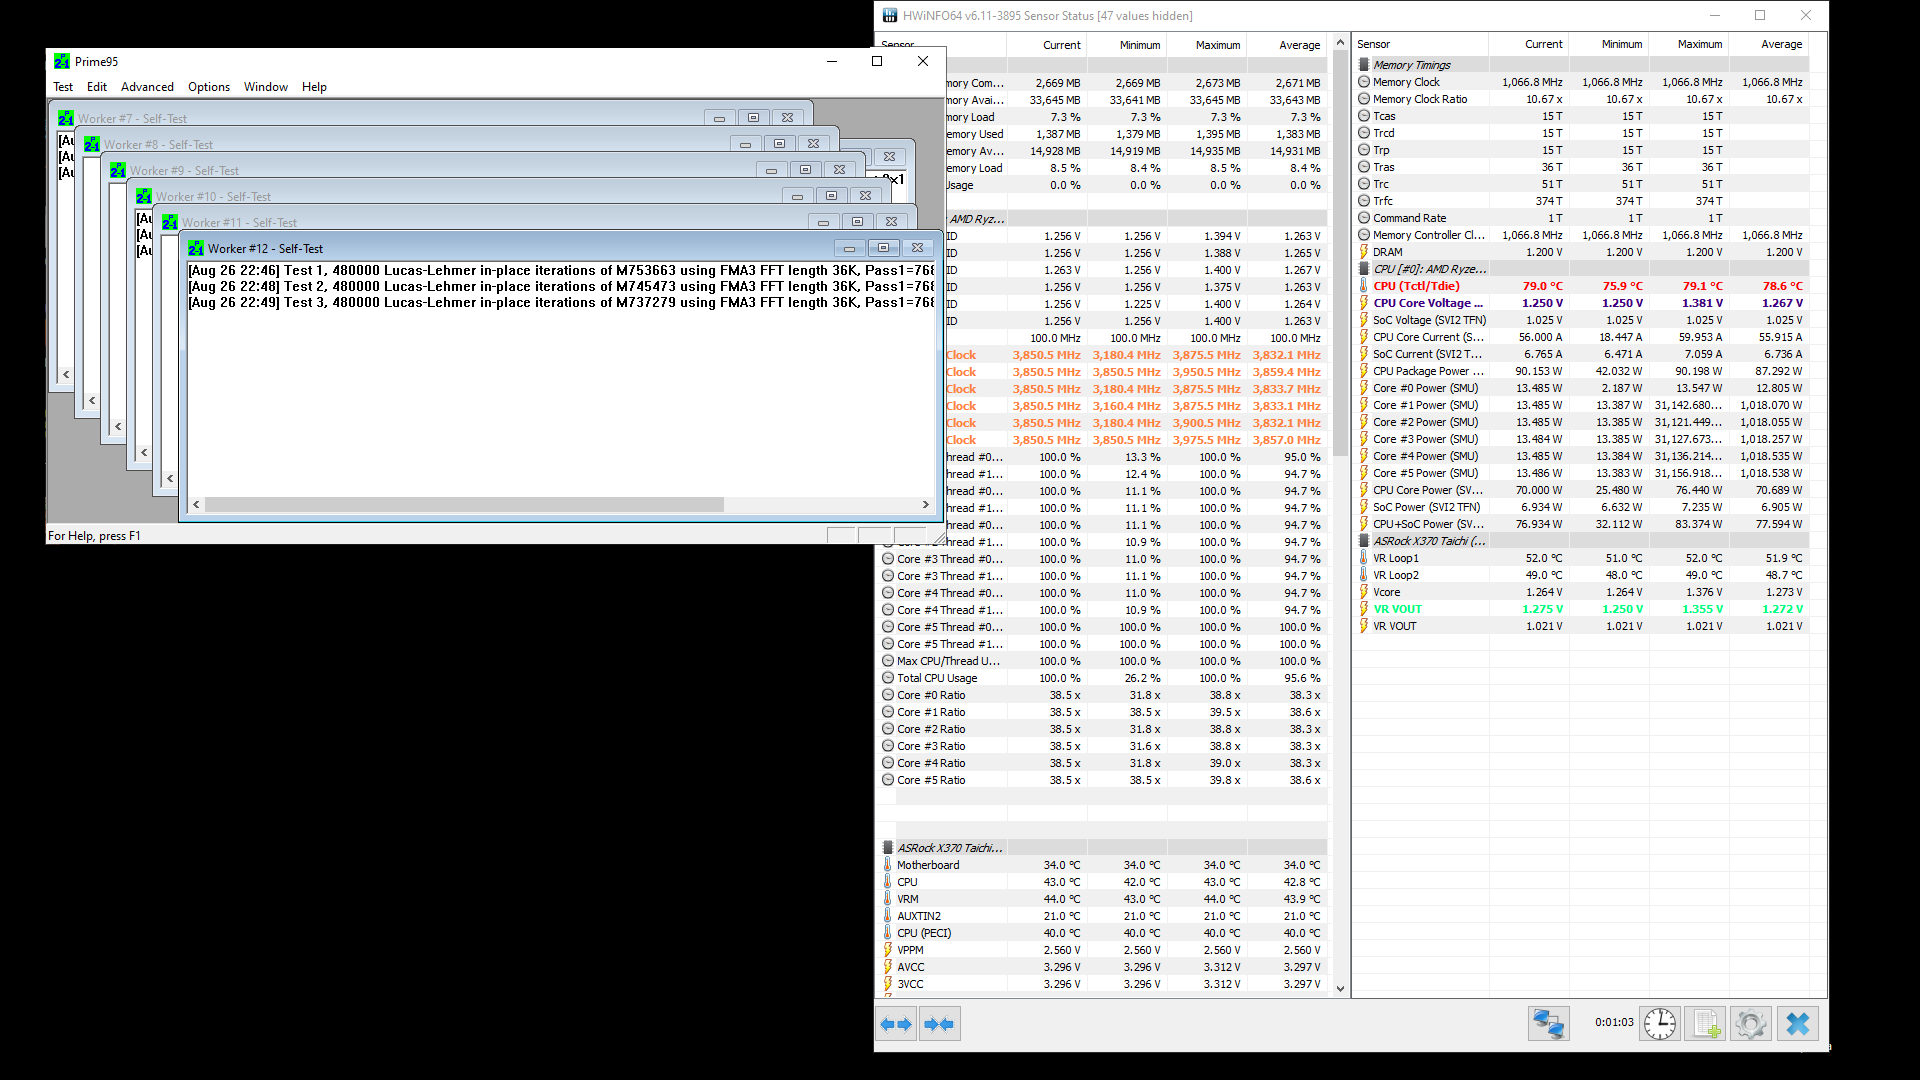This screenshot has width=1920, height=1080.
Task: Click the start logging file icon
Action: point(1706,1024)
